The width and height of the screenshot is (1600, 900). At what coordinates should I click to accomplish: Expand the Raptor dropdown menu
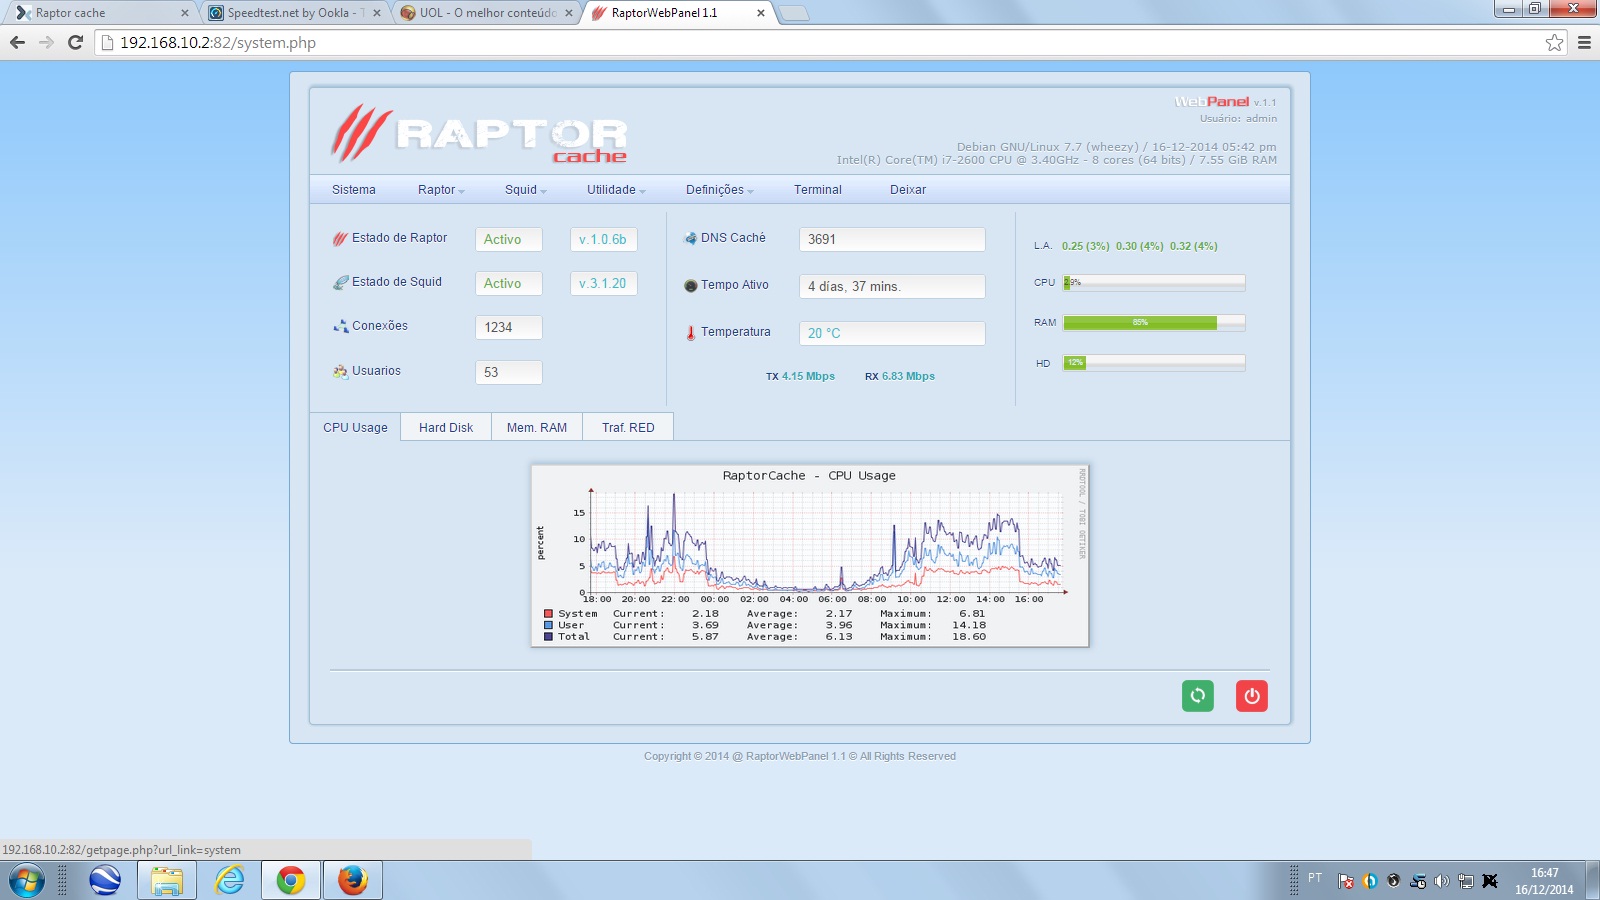pos(441,190)
